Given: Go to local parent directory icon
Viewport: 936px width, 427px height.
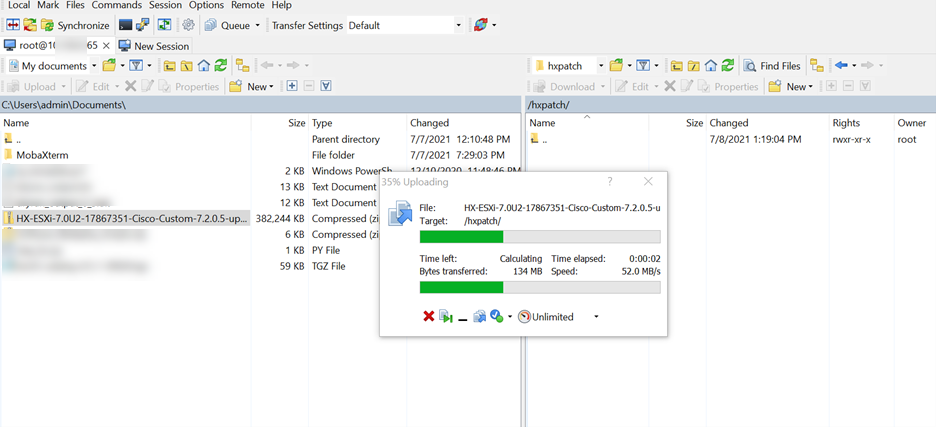Looking at the screenshot, I should pos(170,66).
